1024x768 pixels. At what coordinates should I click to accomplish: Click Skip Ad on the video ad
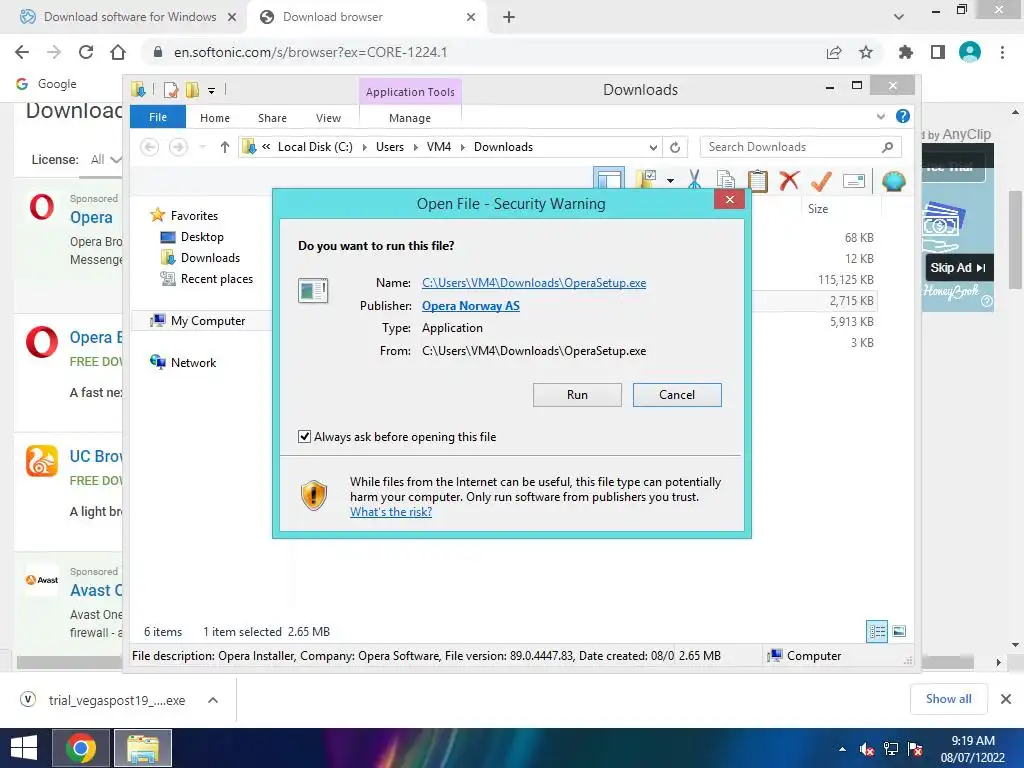click(958, 268)
